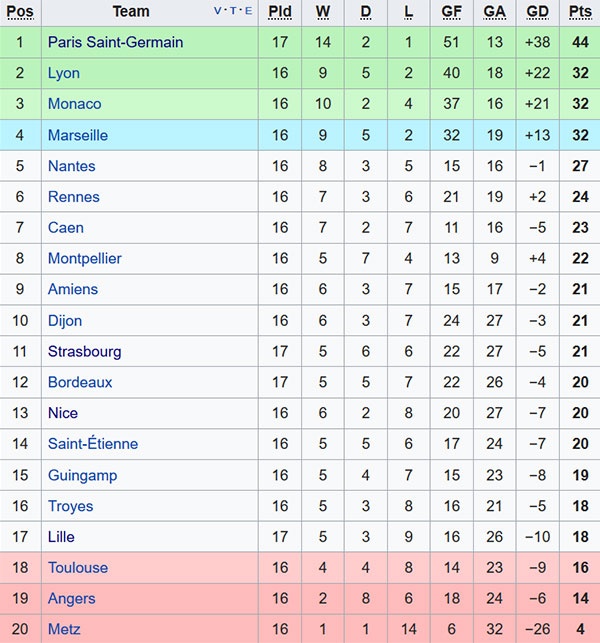Click the Metz team link

tap(64, 630)
